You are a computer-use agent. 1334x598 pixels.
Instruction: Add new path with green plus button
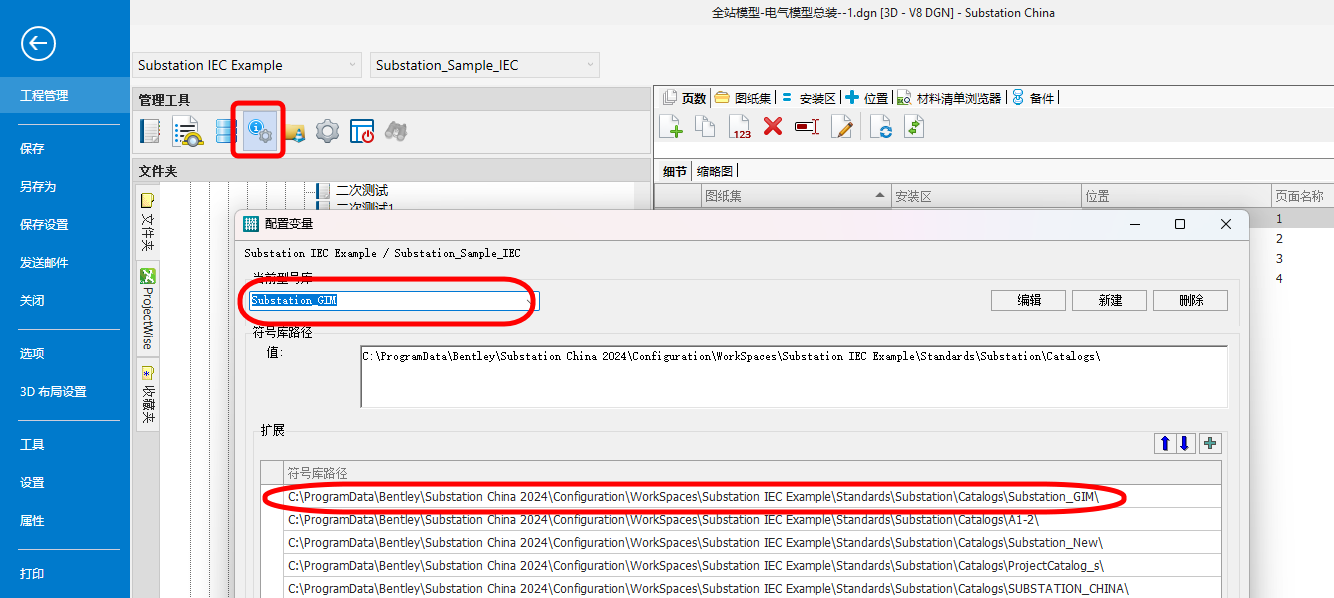pos(1210,443)
